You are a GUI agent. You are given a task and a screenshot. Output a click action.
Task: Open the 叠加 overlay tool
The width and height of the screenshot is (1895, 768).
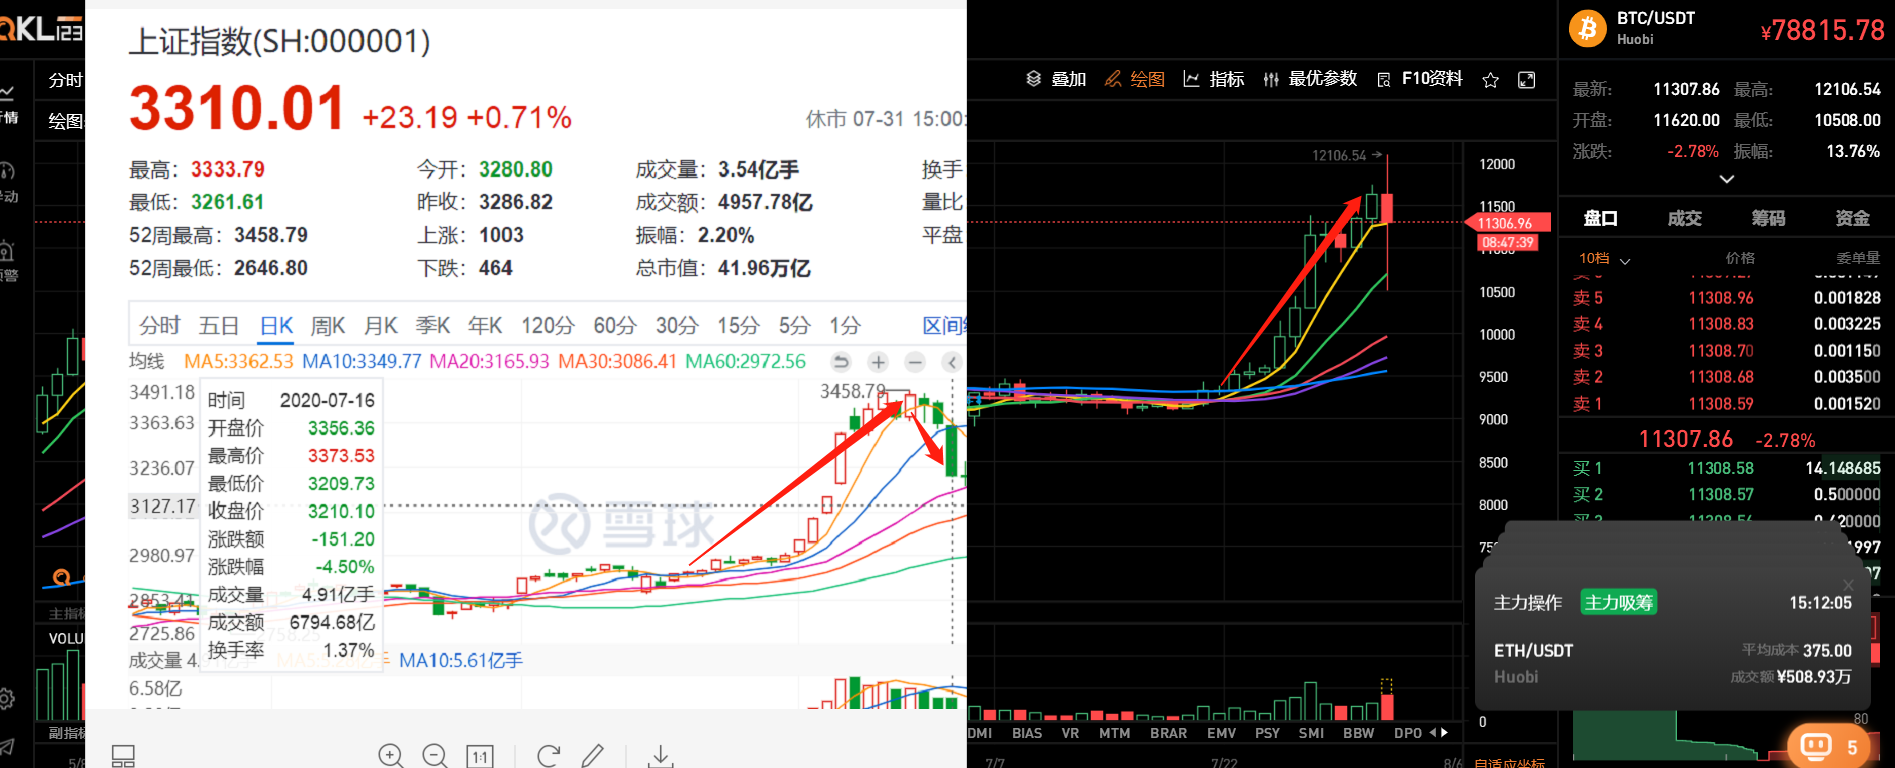tap(1056, 79)
